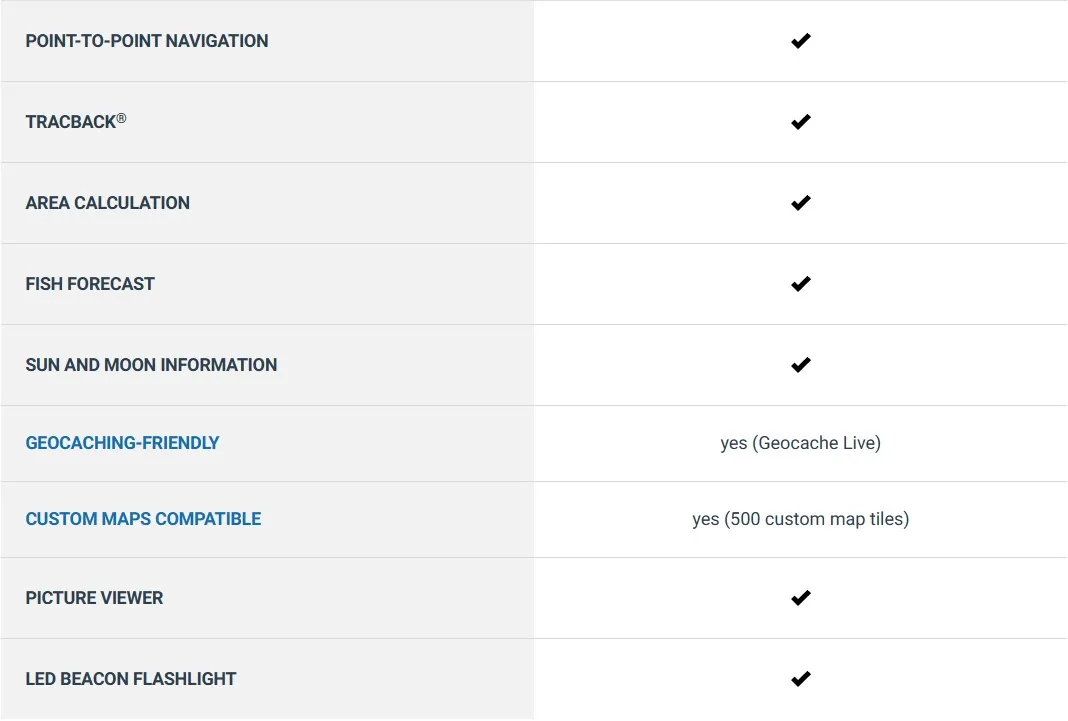Open the Custom Maps Compatible link

[x=143, y=519]
